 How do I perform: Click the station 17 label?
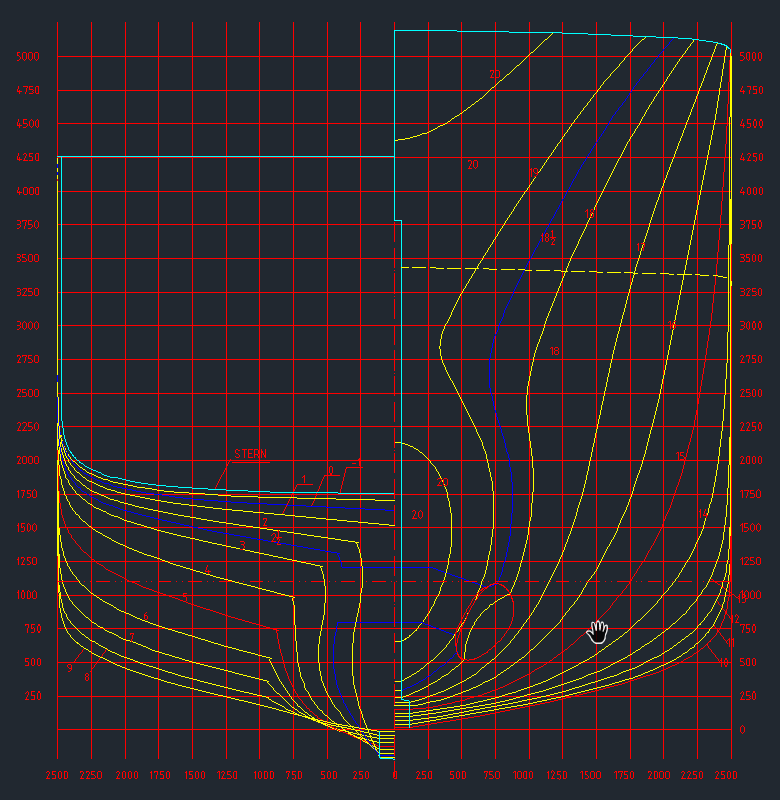click(x=640, y=247)
